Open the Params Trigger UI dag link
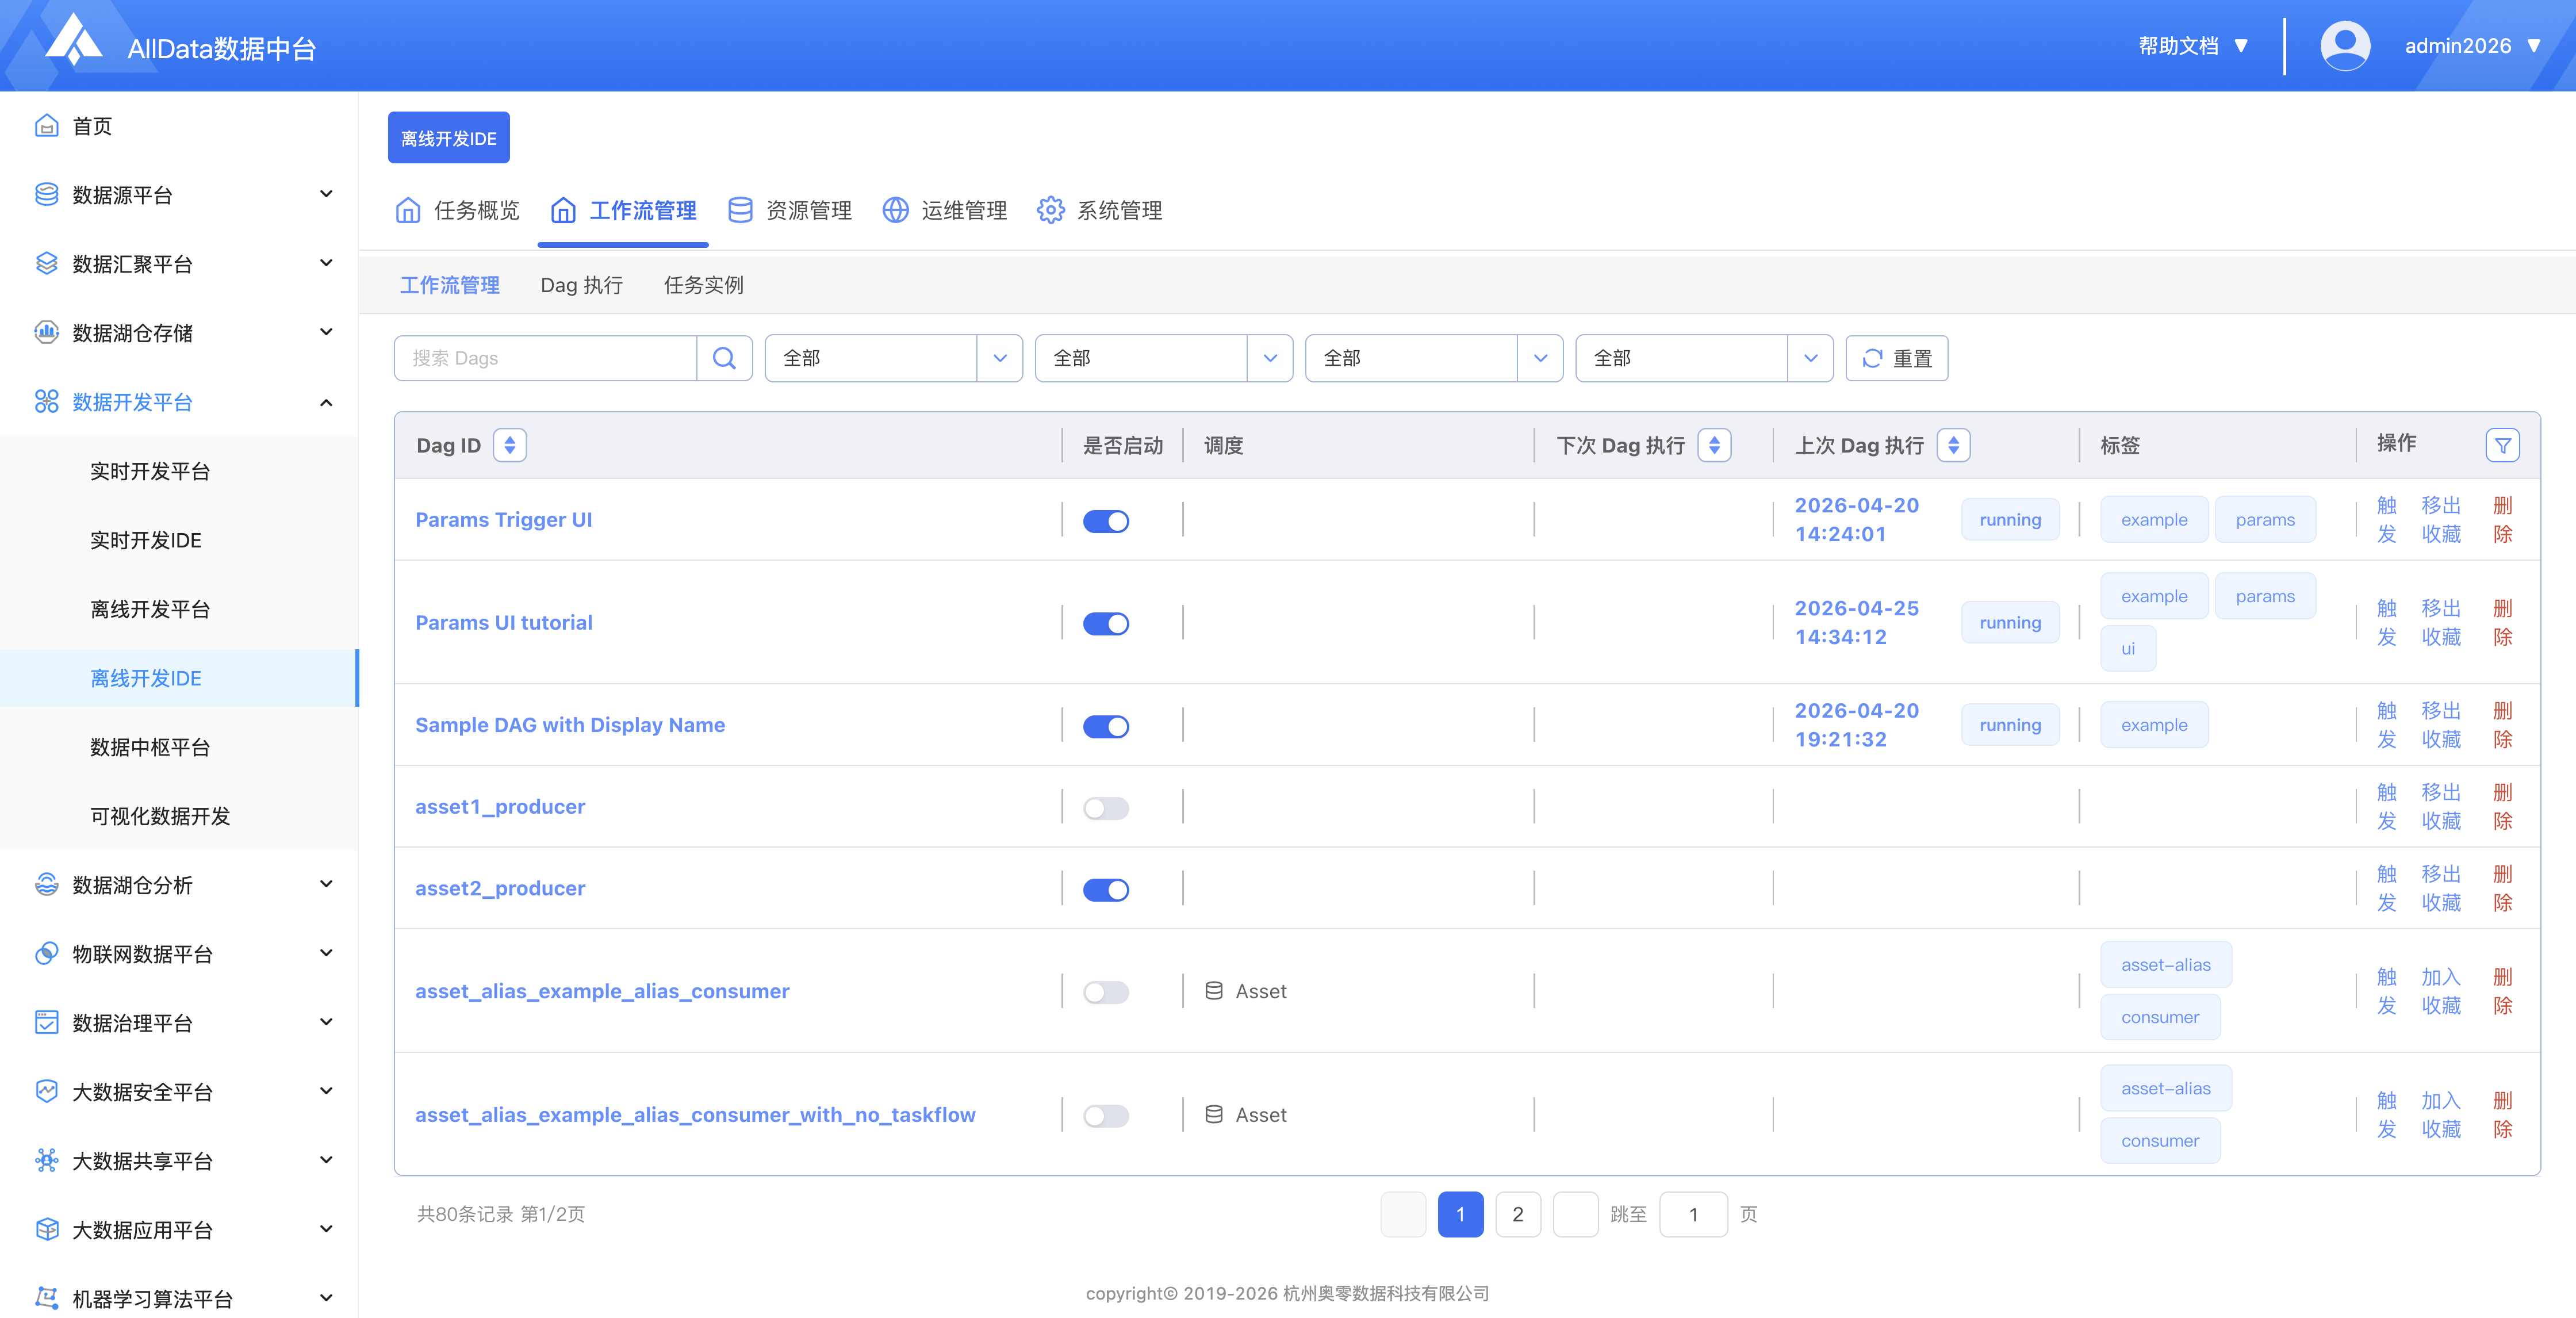2576x1318 pixels. [x=503, y=520]
